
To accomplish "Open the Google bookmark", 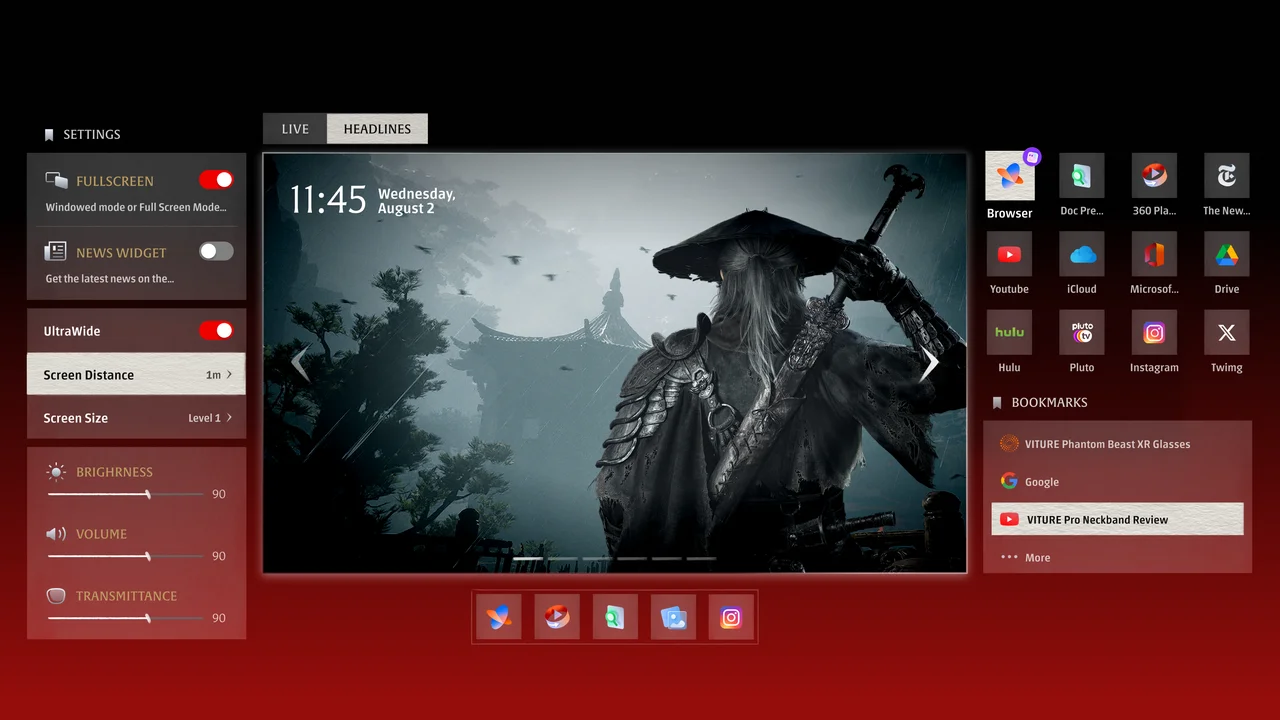I will [1117, 481].
